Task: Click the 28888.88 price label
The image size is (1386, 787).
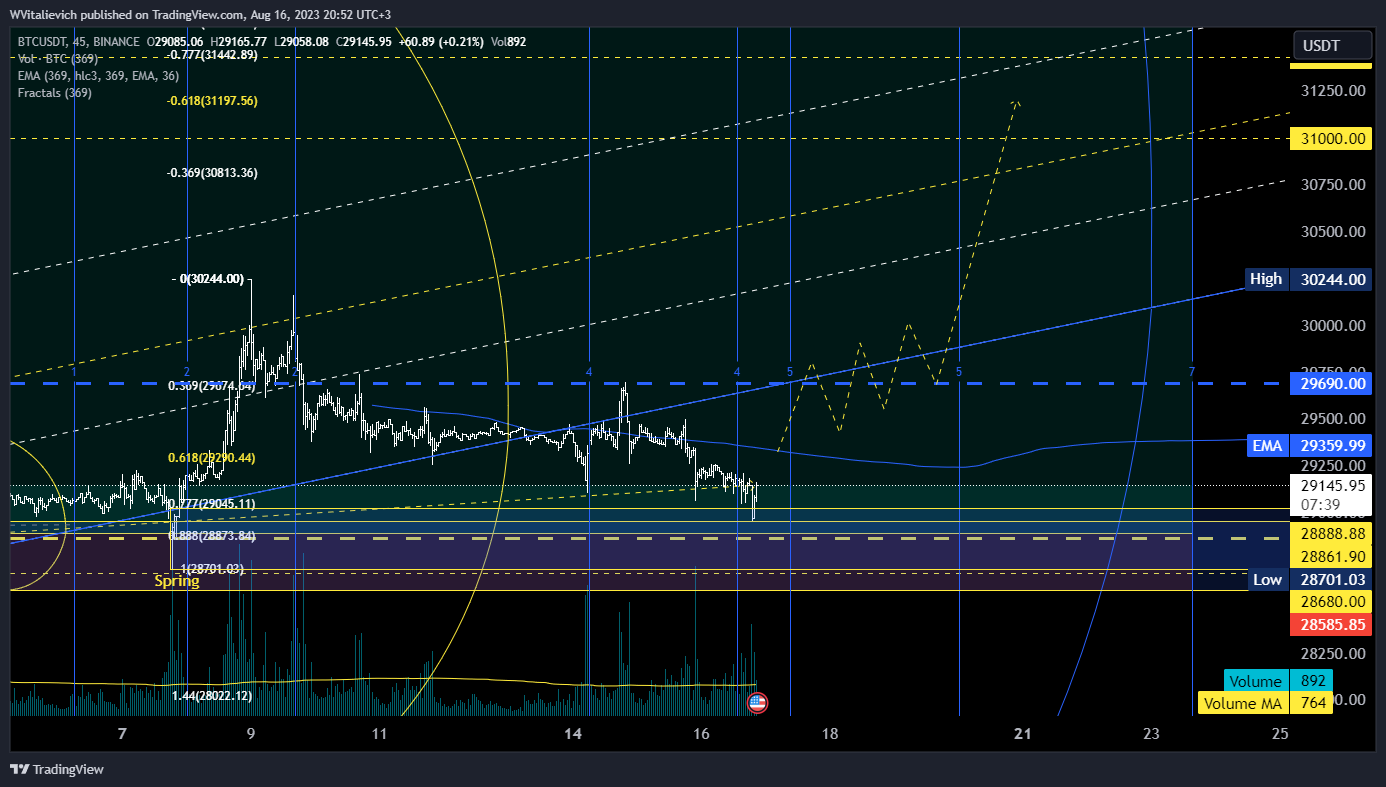Action: 1331,536
